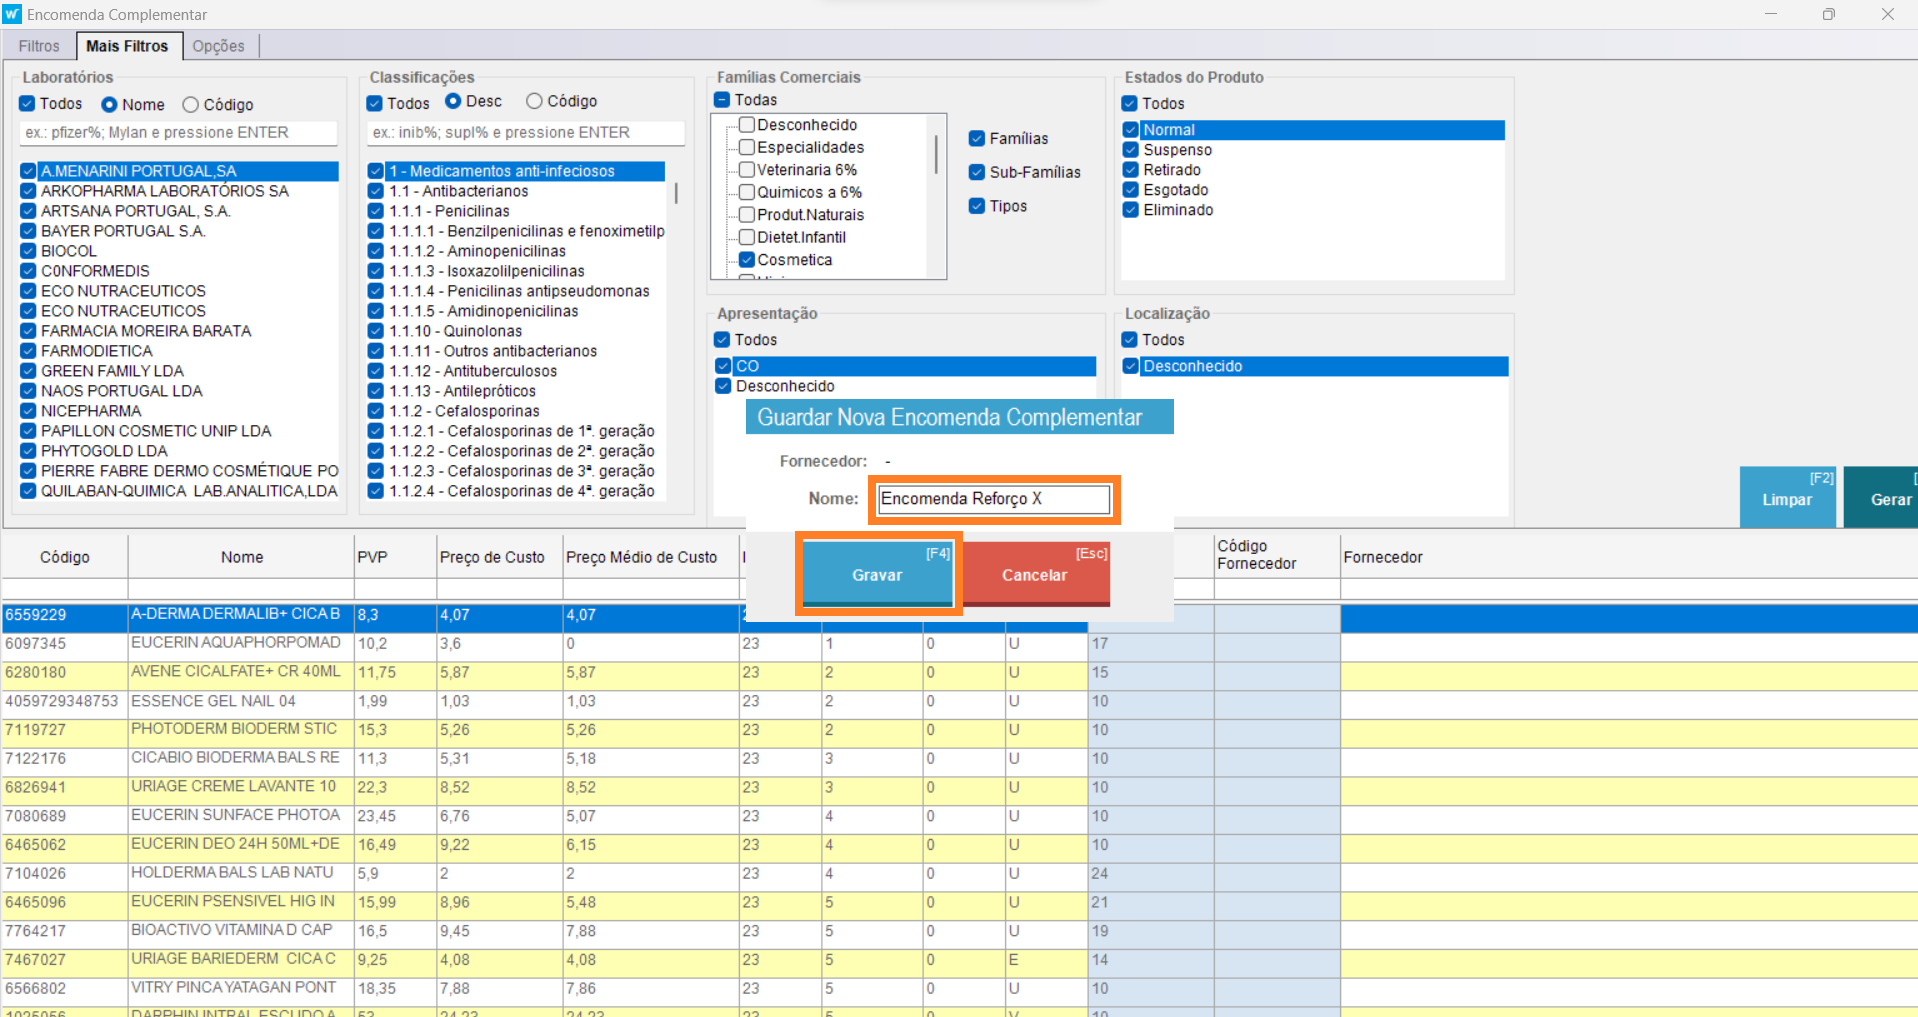Cancel the save dialog with Cancelar
Image resolution: width=1918 pixels, height=1017 pixels.
[x=1034, y=574]
